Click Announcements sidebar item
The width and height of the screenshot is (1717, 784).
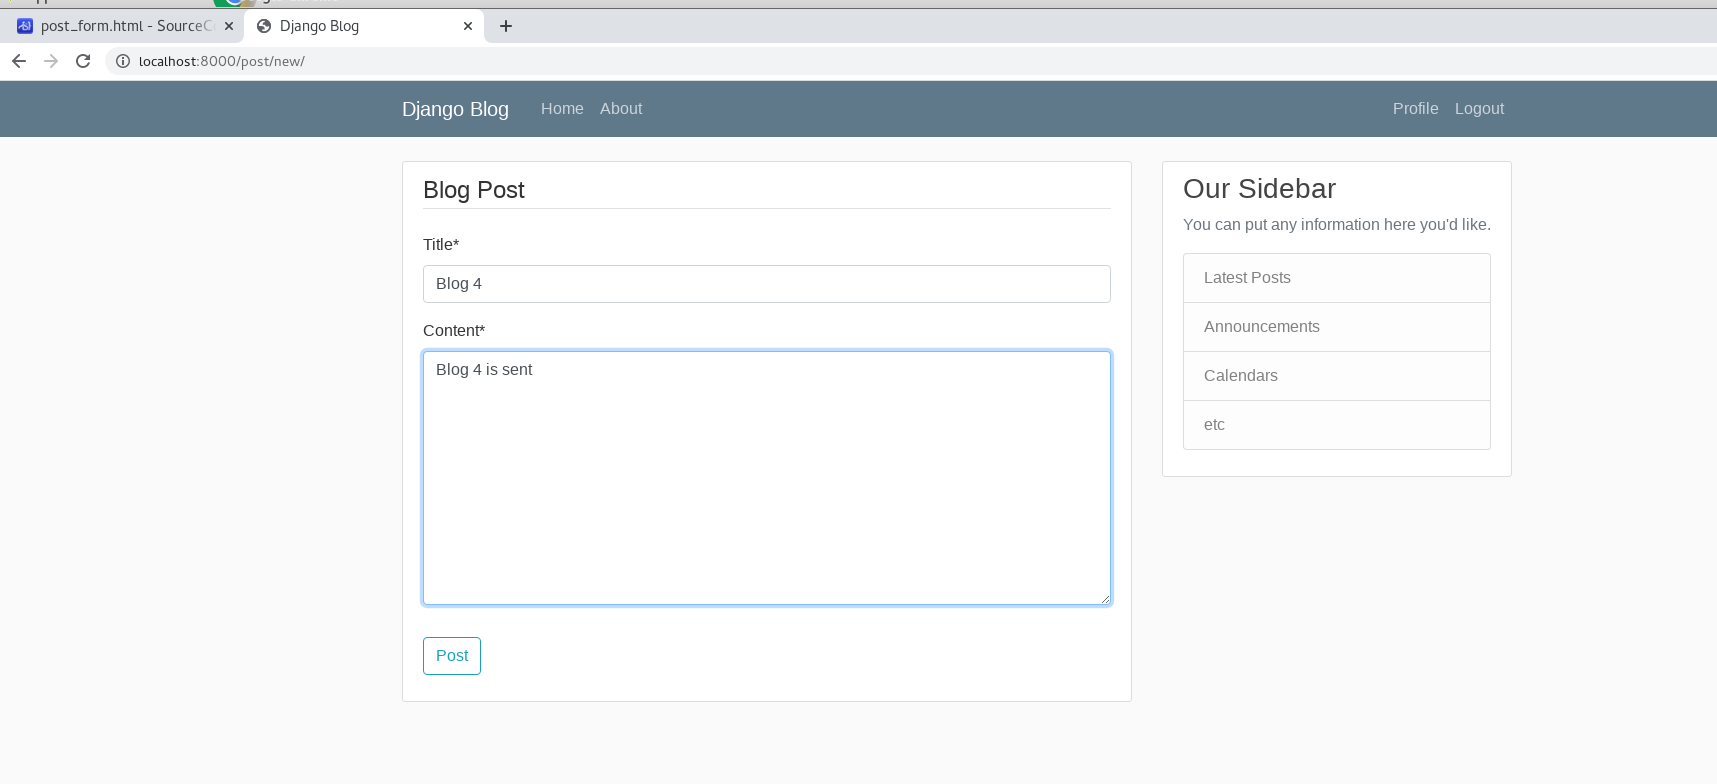click(x=1336, y=327)
